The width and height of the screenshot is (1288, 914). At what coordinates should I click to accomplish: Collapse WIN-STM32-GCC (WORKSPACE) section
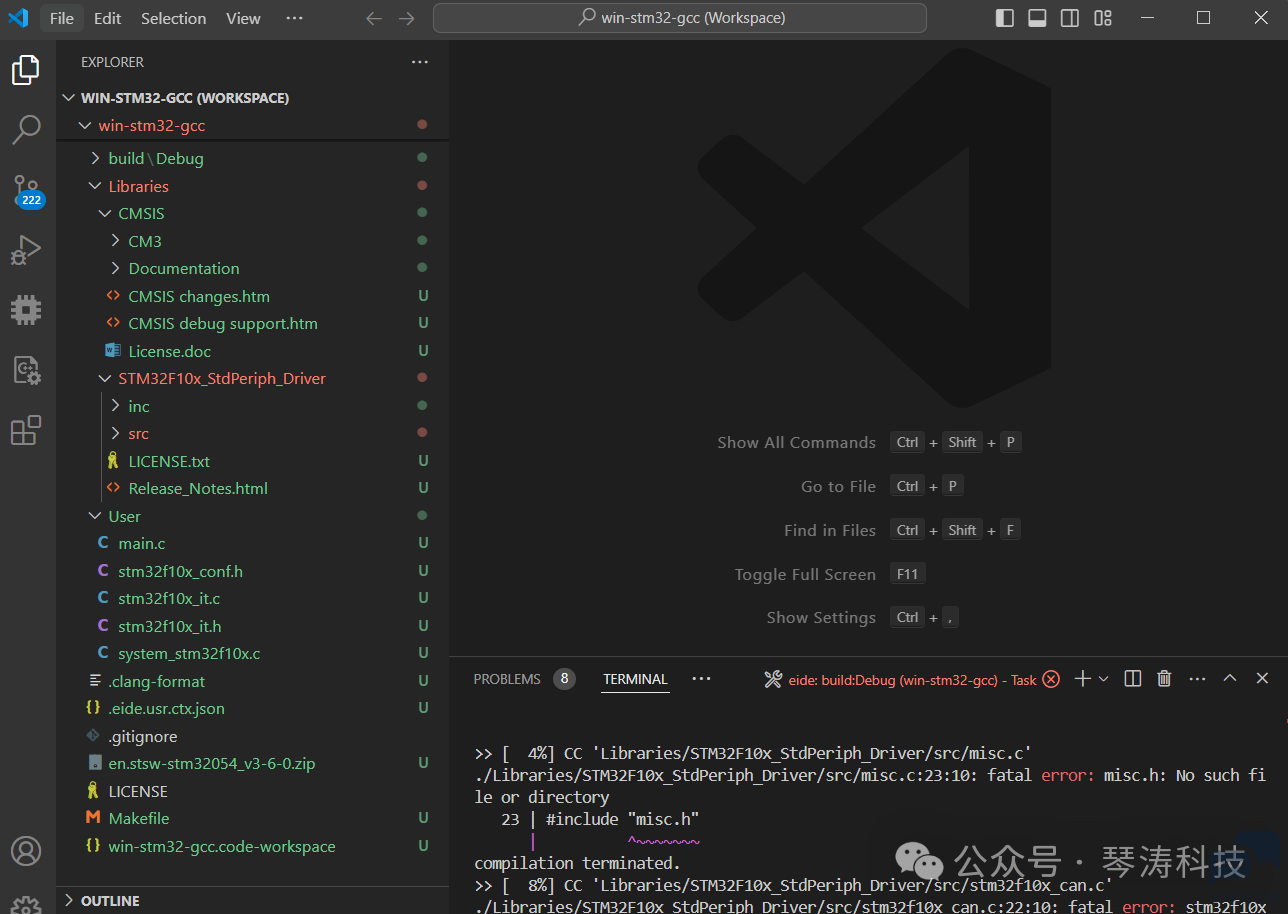pos(252,98)
